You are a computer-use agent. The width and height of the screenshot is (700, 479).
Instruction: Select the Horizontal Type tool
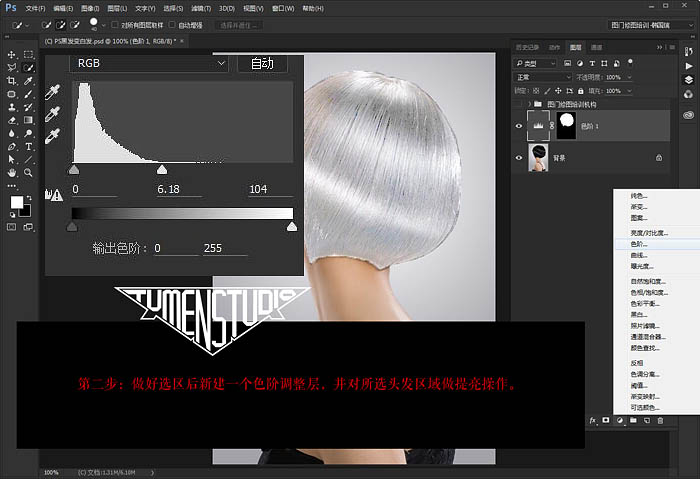29,146
